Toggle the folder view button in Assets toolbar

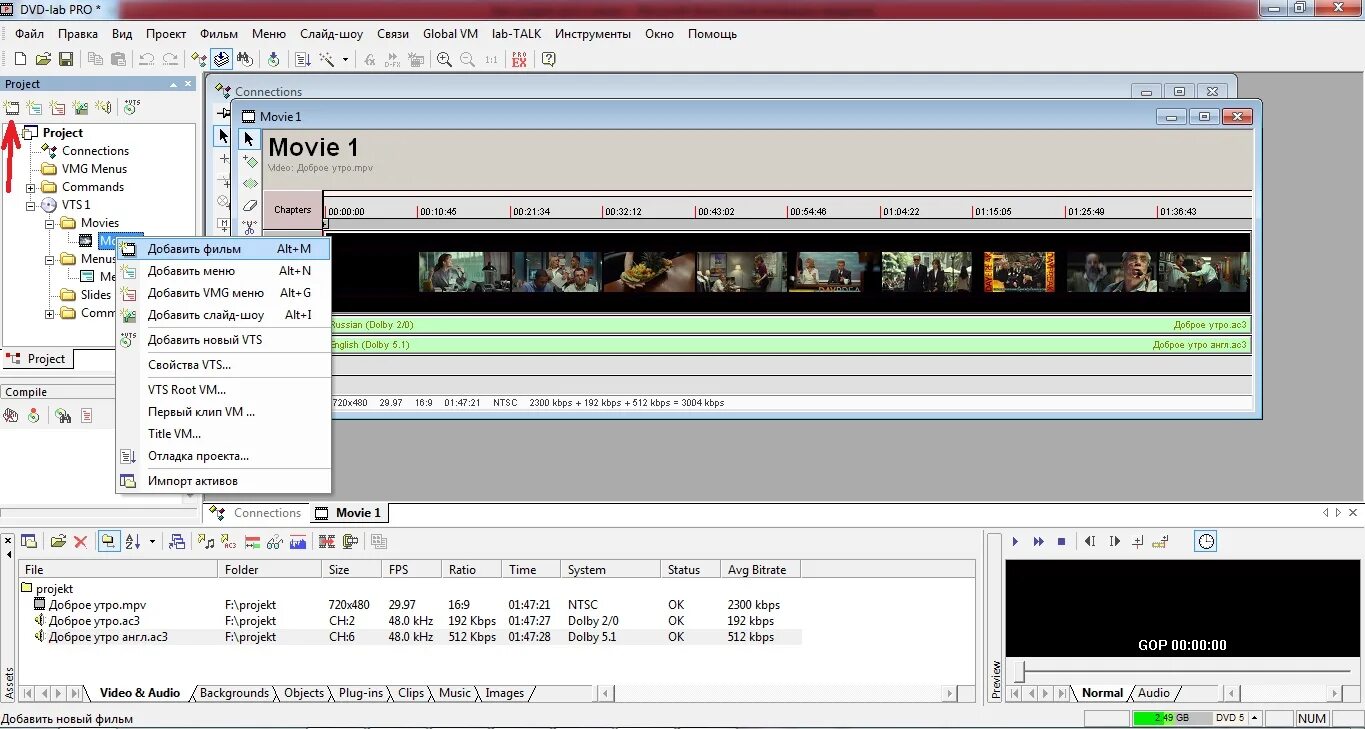pyautogui.click(x=107, y=541)
